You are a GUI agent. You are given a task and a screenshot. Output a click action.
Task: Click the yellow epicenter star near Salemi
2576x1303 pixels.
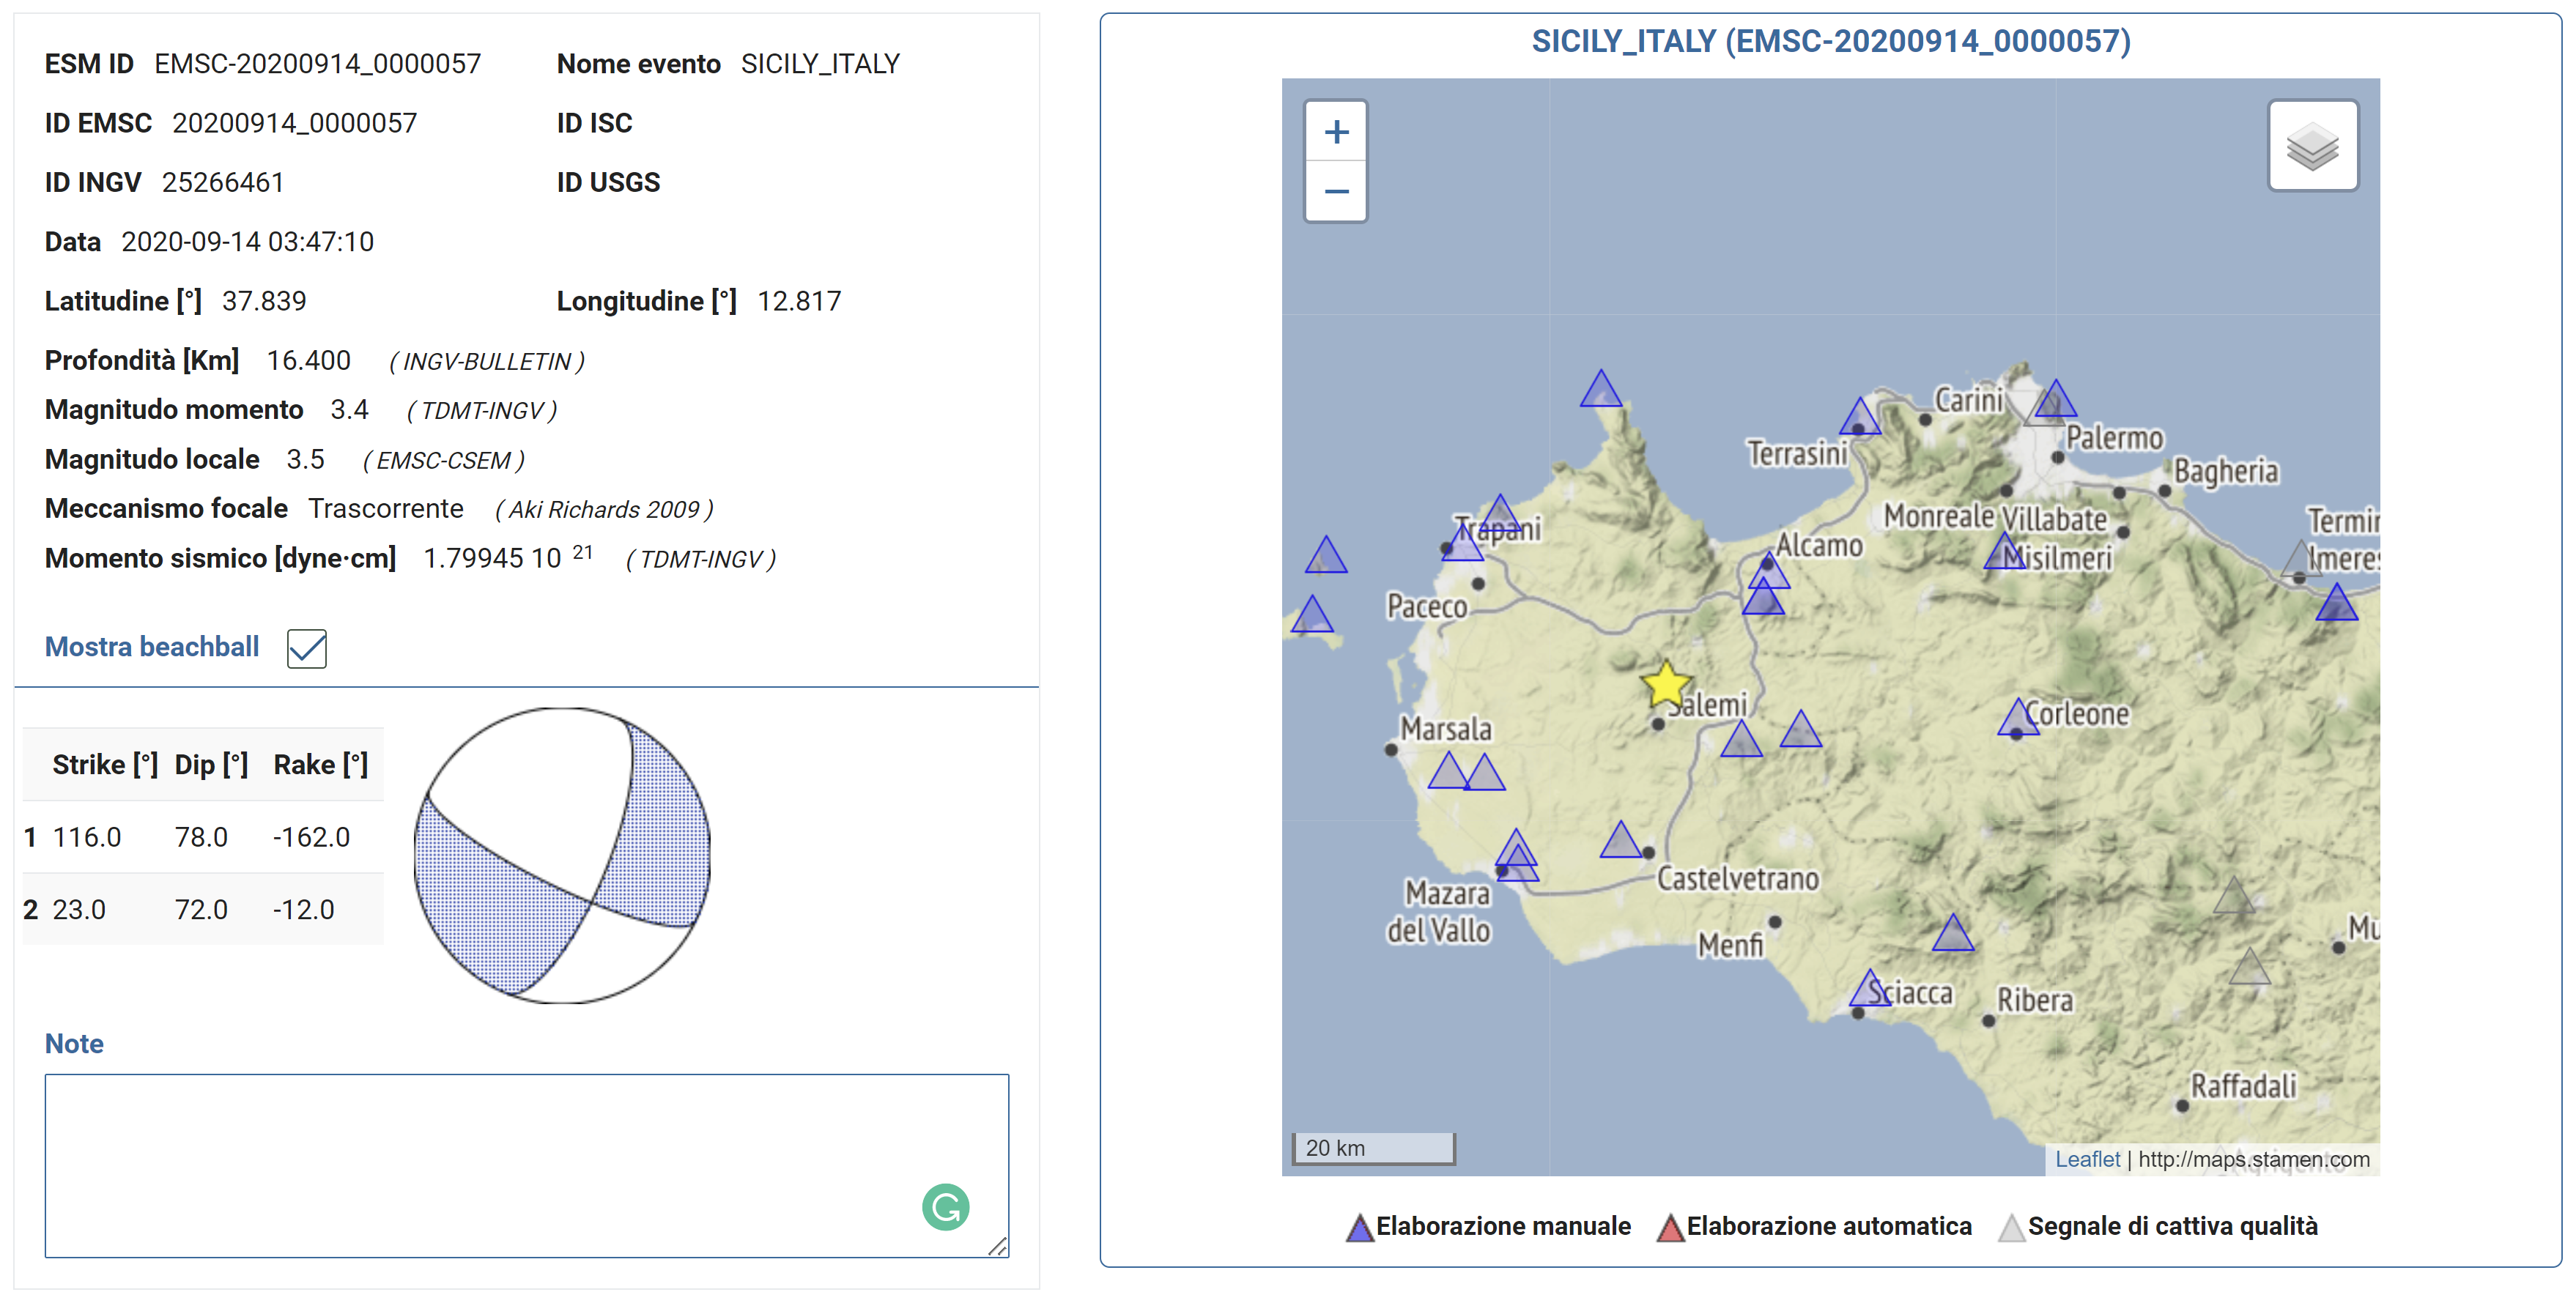click(1665, 685)
